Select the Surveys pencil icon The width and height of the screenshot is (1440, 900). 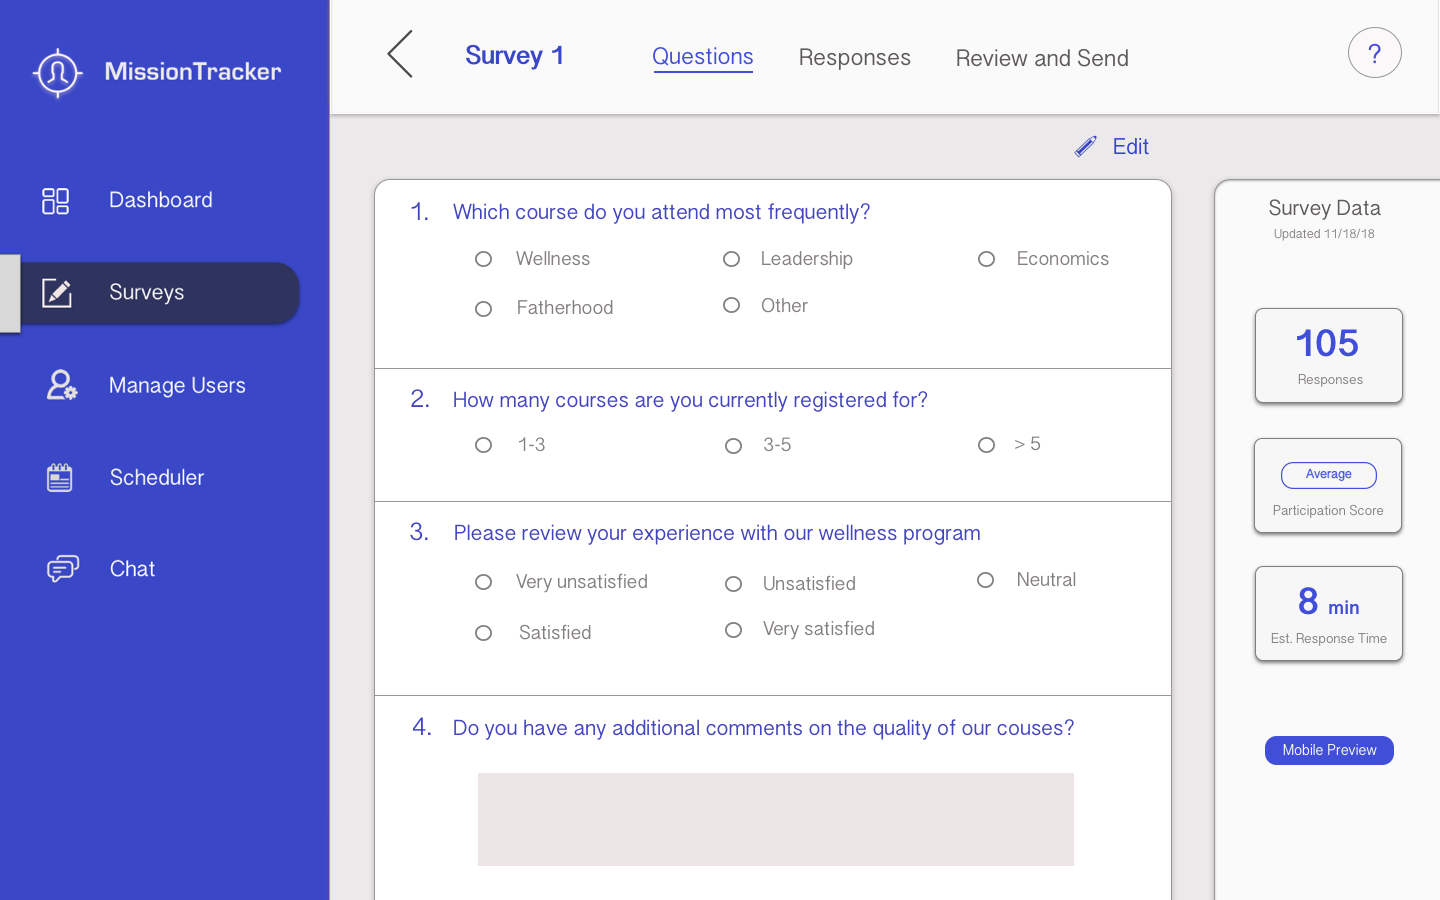(57, 293)
